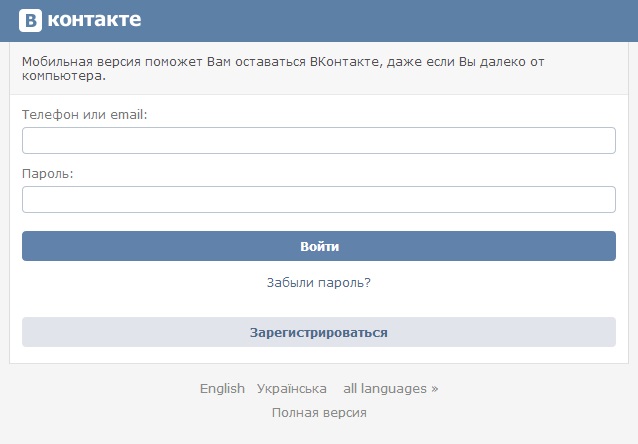This screenshot has width=638, height=444.
Task: Open the Забыли пароль? link
Action: click(x=319, y=282)
